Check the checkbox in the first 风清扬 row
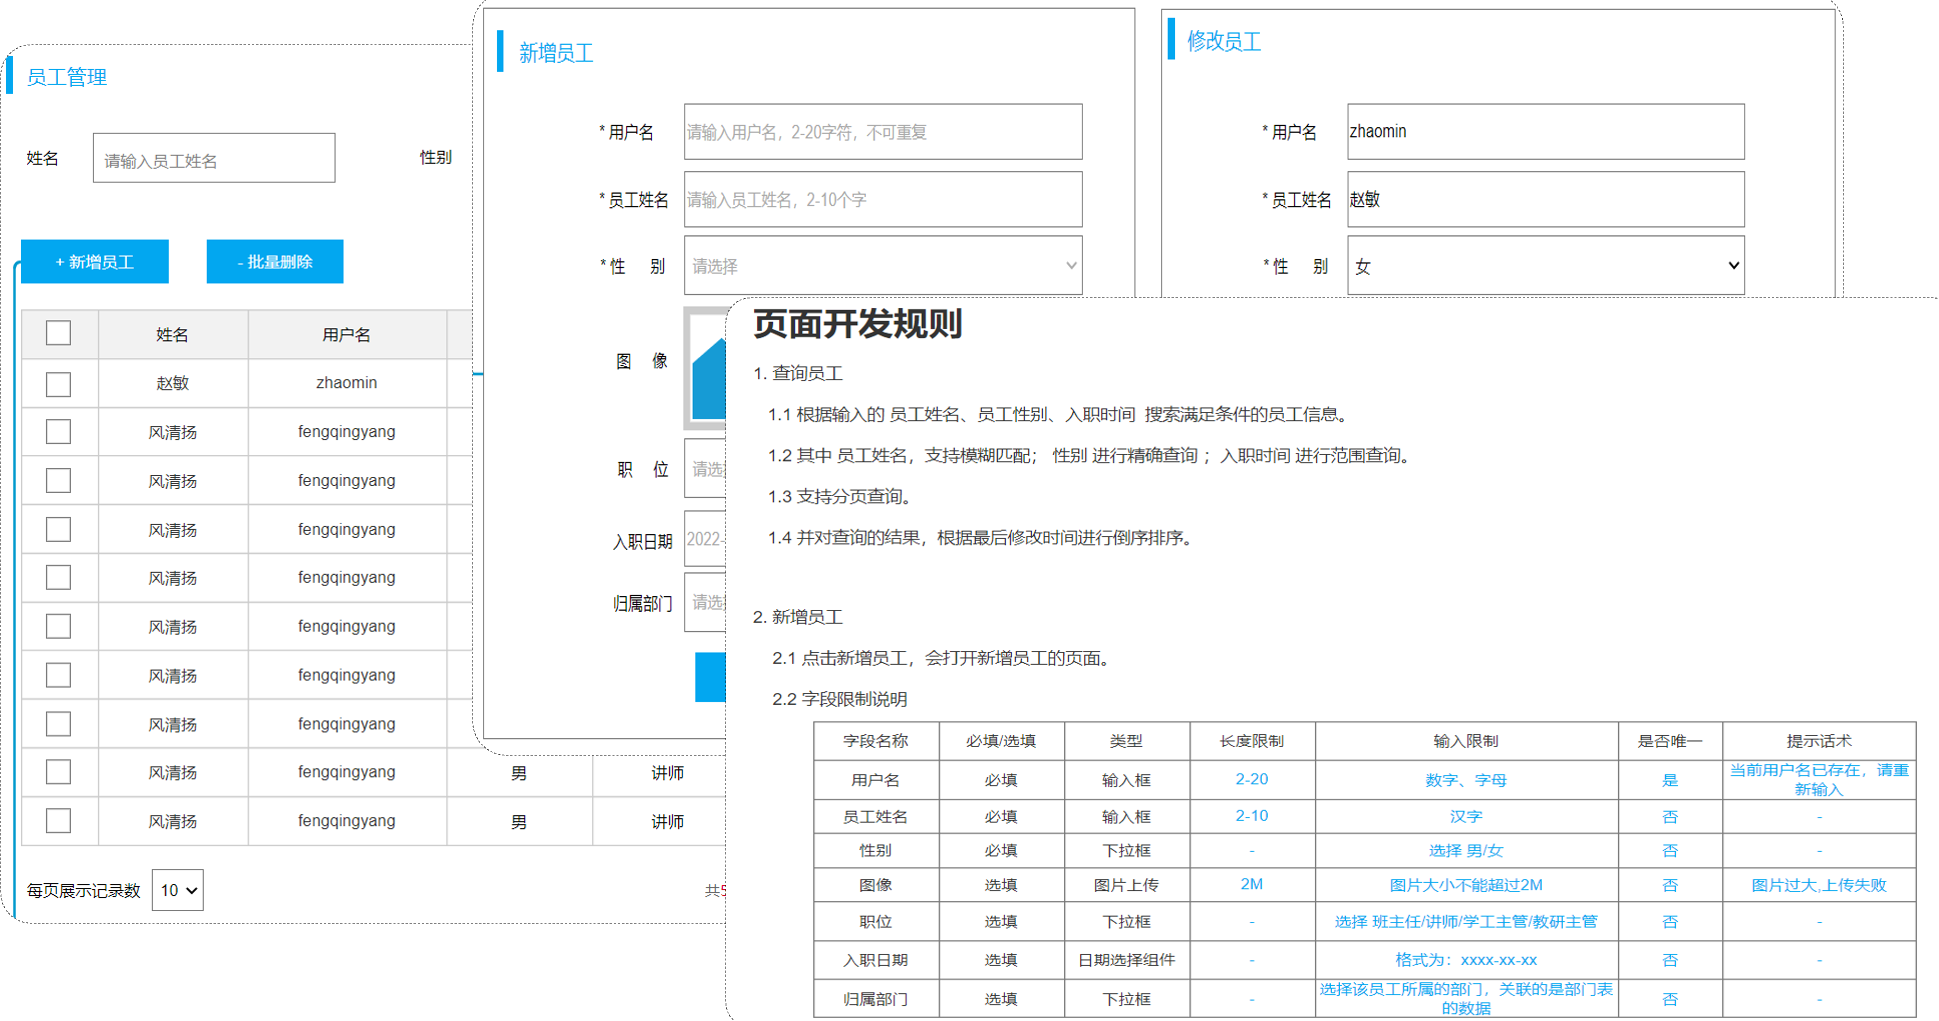The width and height of the screenshot is (1939, 1021). [59, 432]
